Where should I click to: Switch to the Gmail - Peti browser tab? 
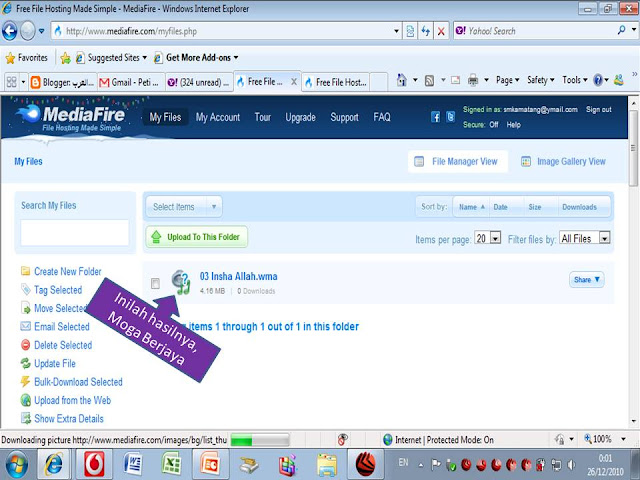(x=131, y=82)
